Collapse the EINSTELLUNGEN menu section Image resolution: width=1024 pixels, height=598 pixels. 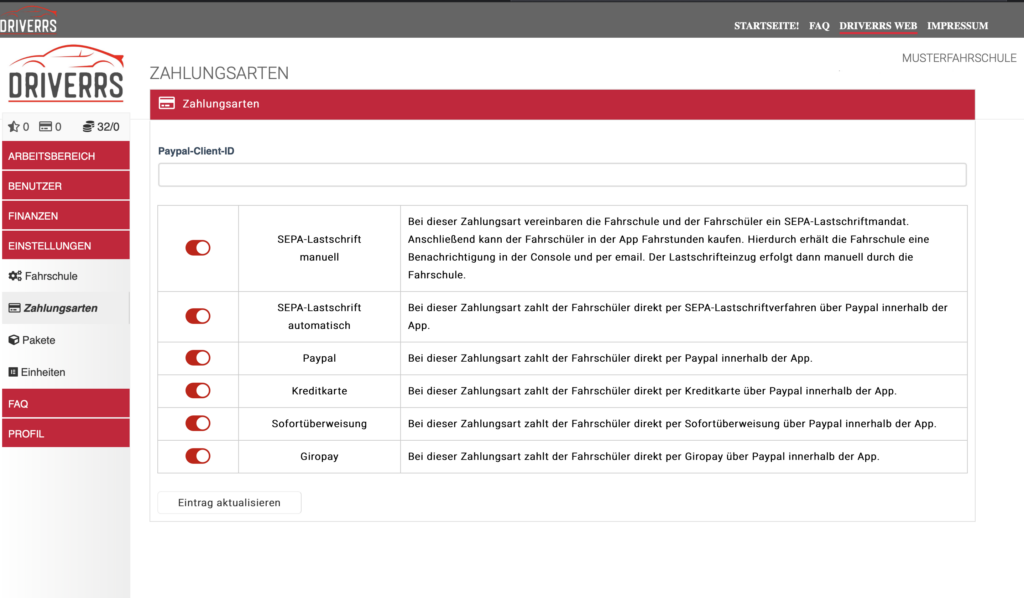[66, 246]
